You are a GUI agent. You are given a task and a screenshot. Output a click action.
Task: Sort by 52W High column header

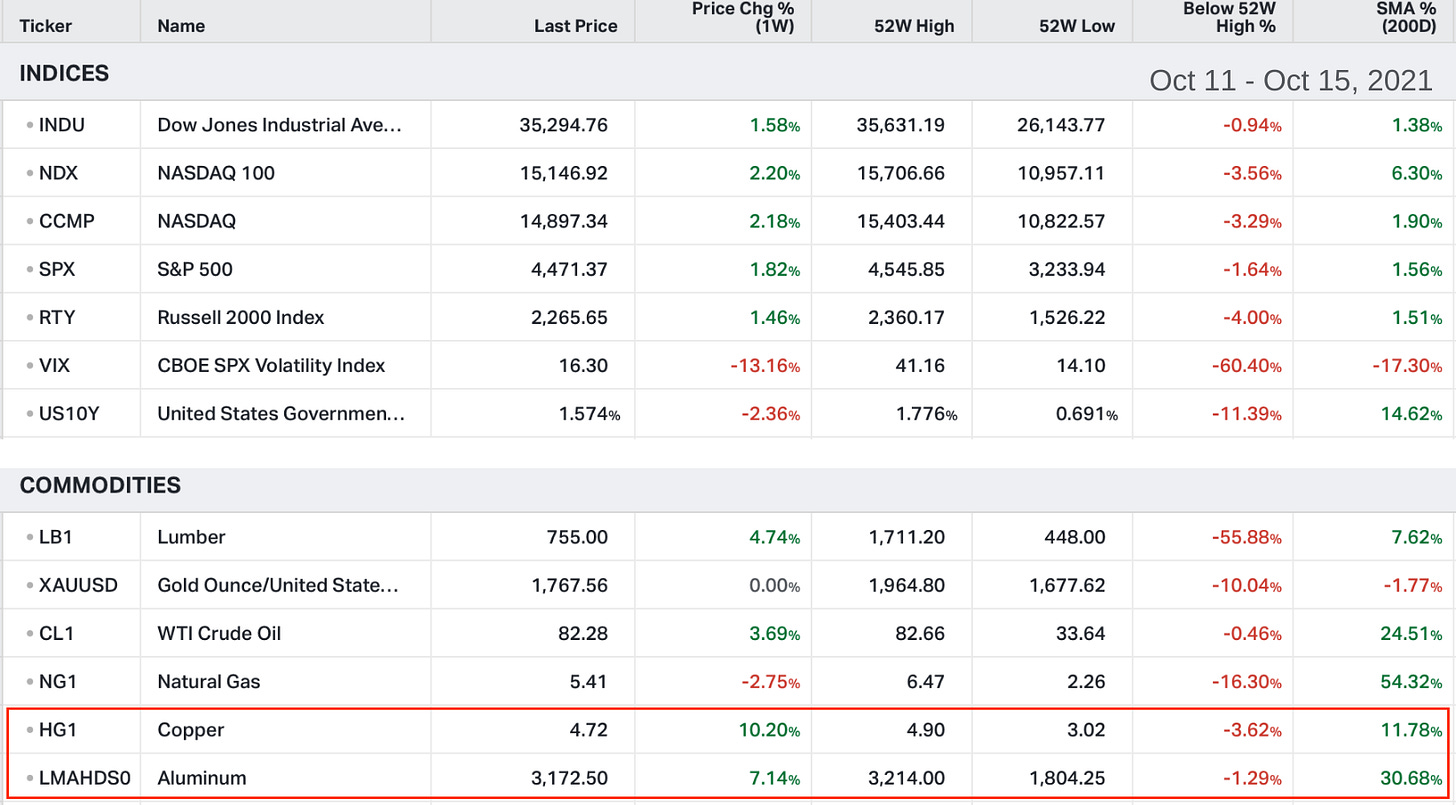point(914,27)
